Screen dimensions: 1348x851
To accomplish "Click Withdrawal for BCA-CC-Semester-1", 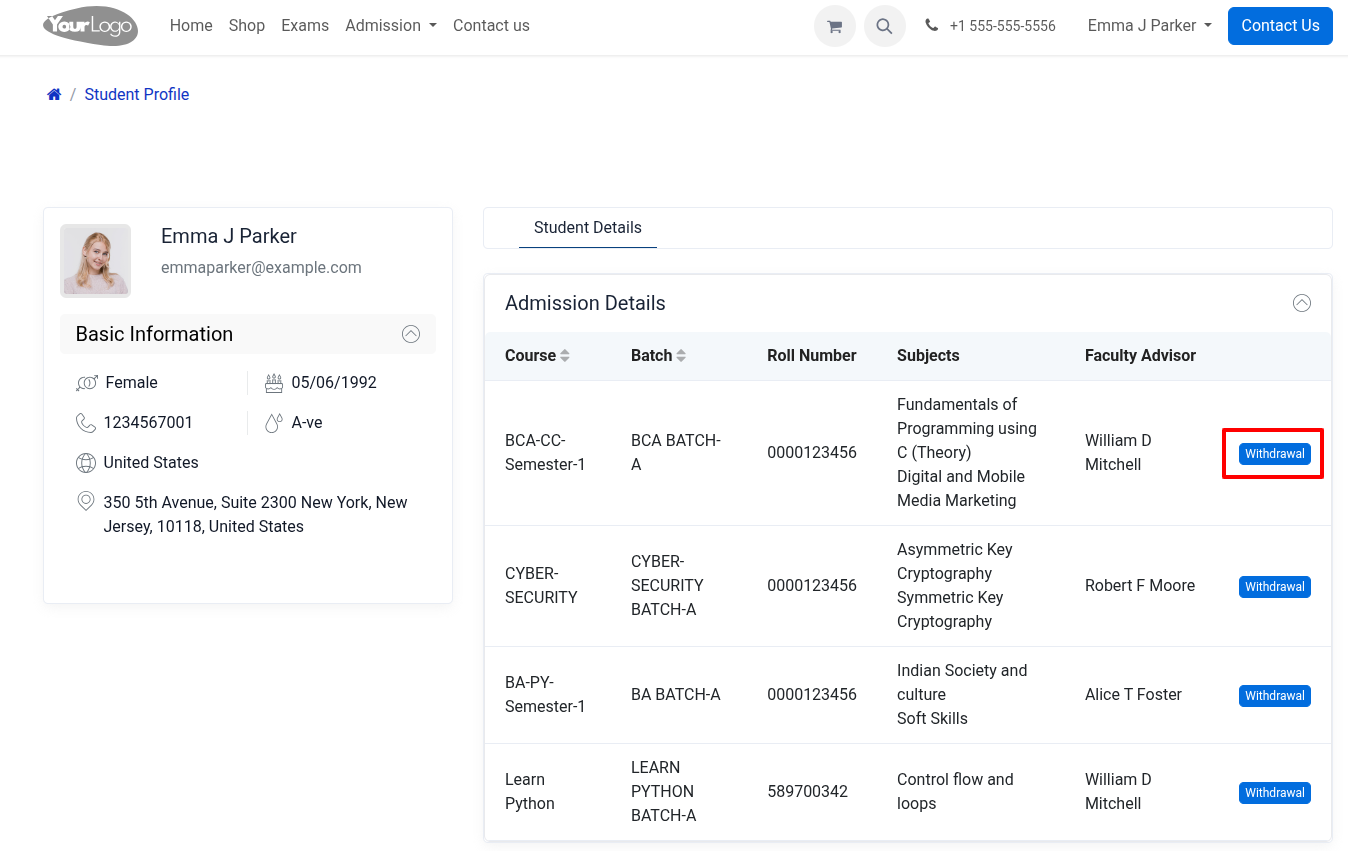I will 1275,454.
